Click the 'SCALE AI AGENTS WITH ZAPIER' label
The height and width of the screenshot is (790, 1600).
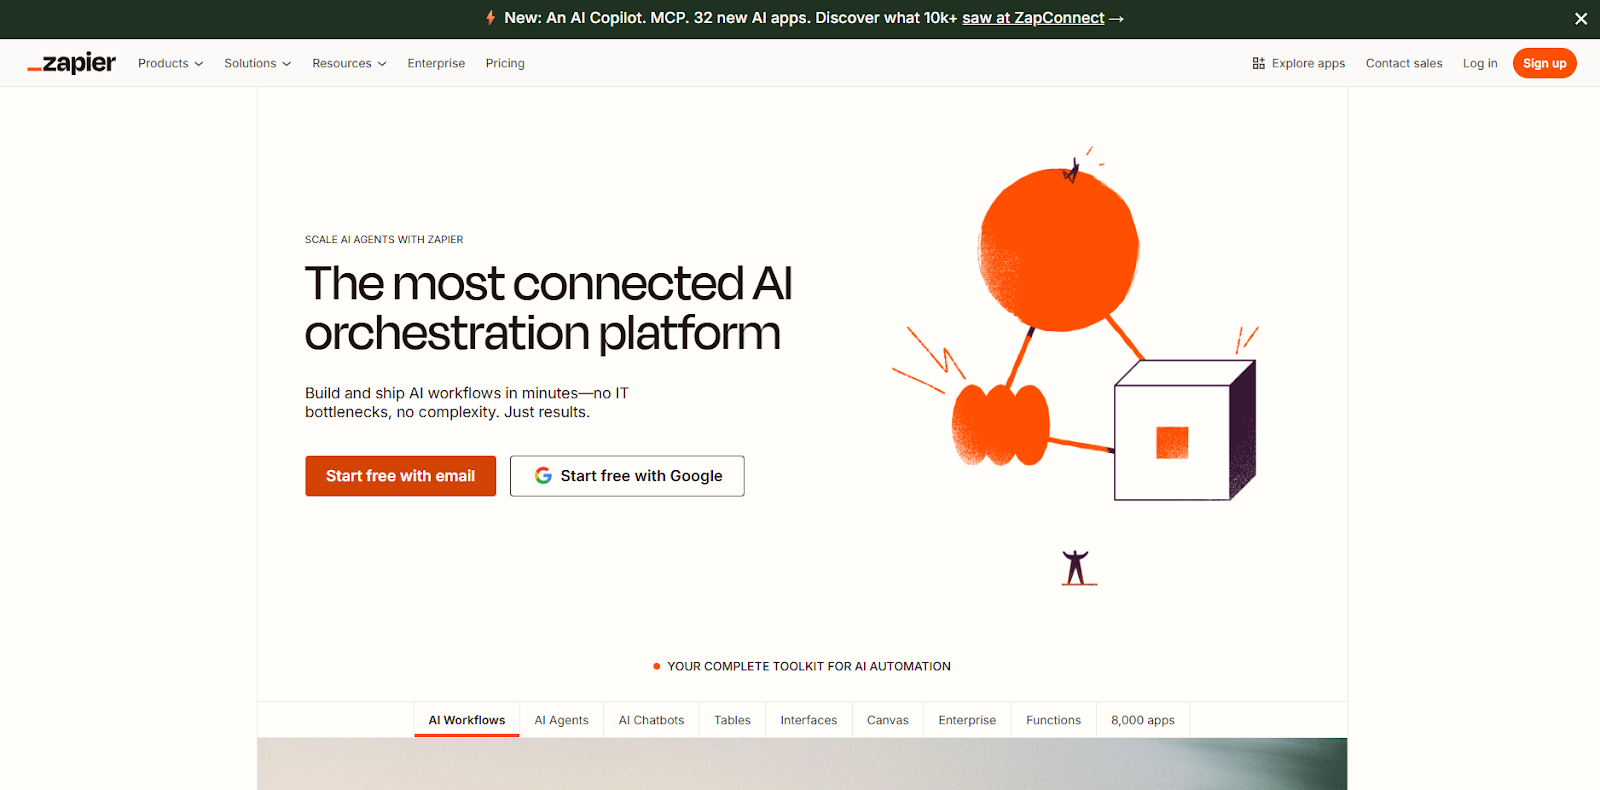tap(384, 240)
